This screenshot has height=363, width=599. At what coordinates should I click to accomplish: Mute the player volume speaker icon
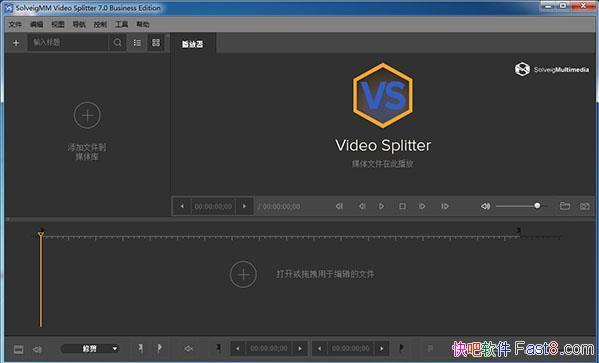pos(486,206)
